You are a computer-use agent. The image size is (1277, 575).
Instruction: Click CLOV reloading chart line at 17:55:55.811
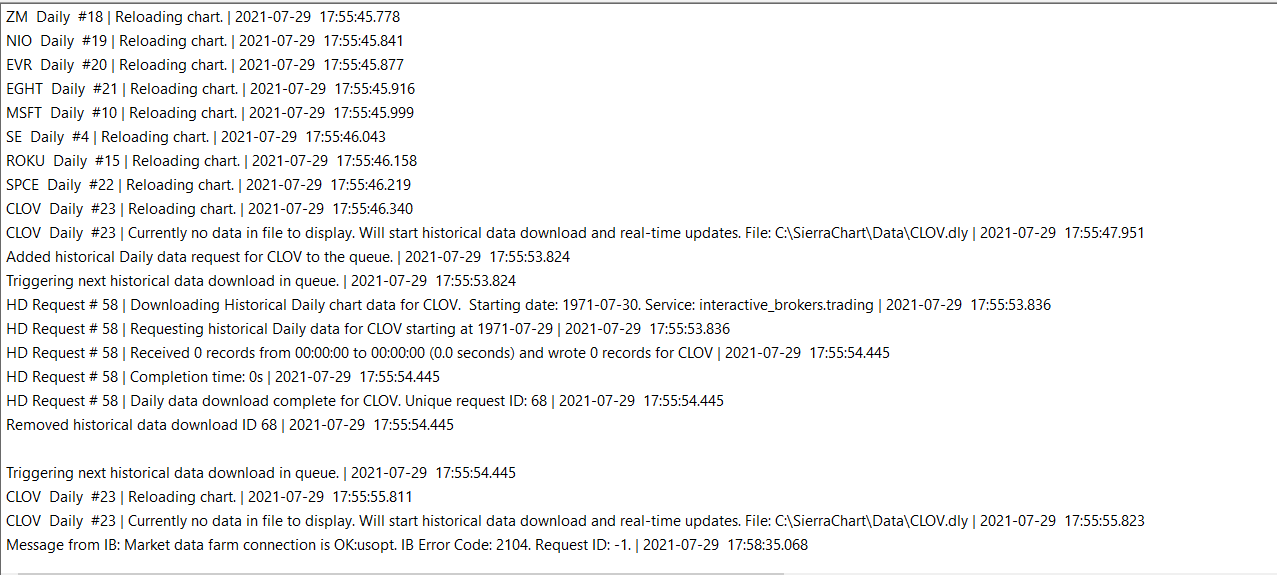coord(209,497)
